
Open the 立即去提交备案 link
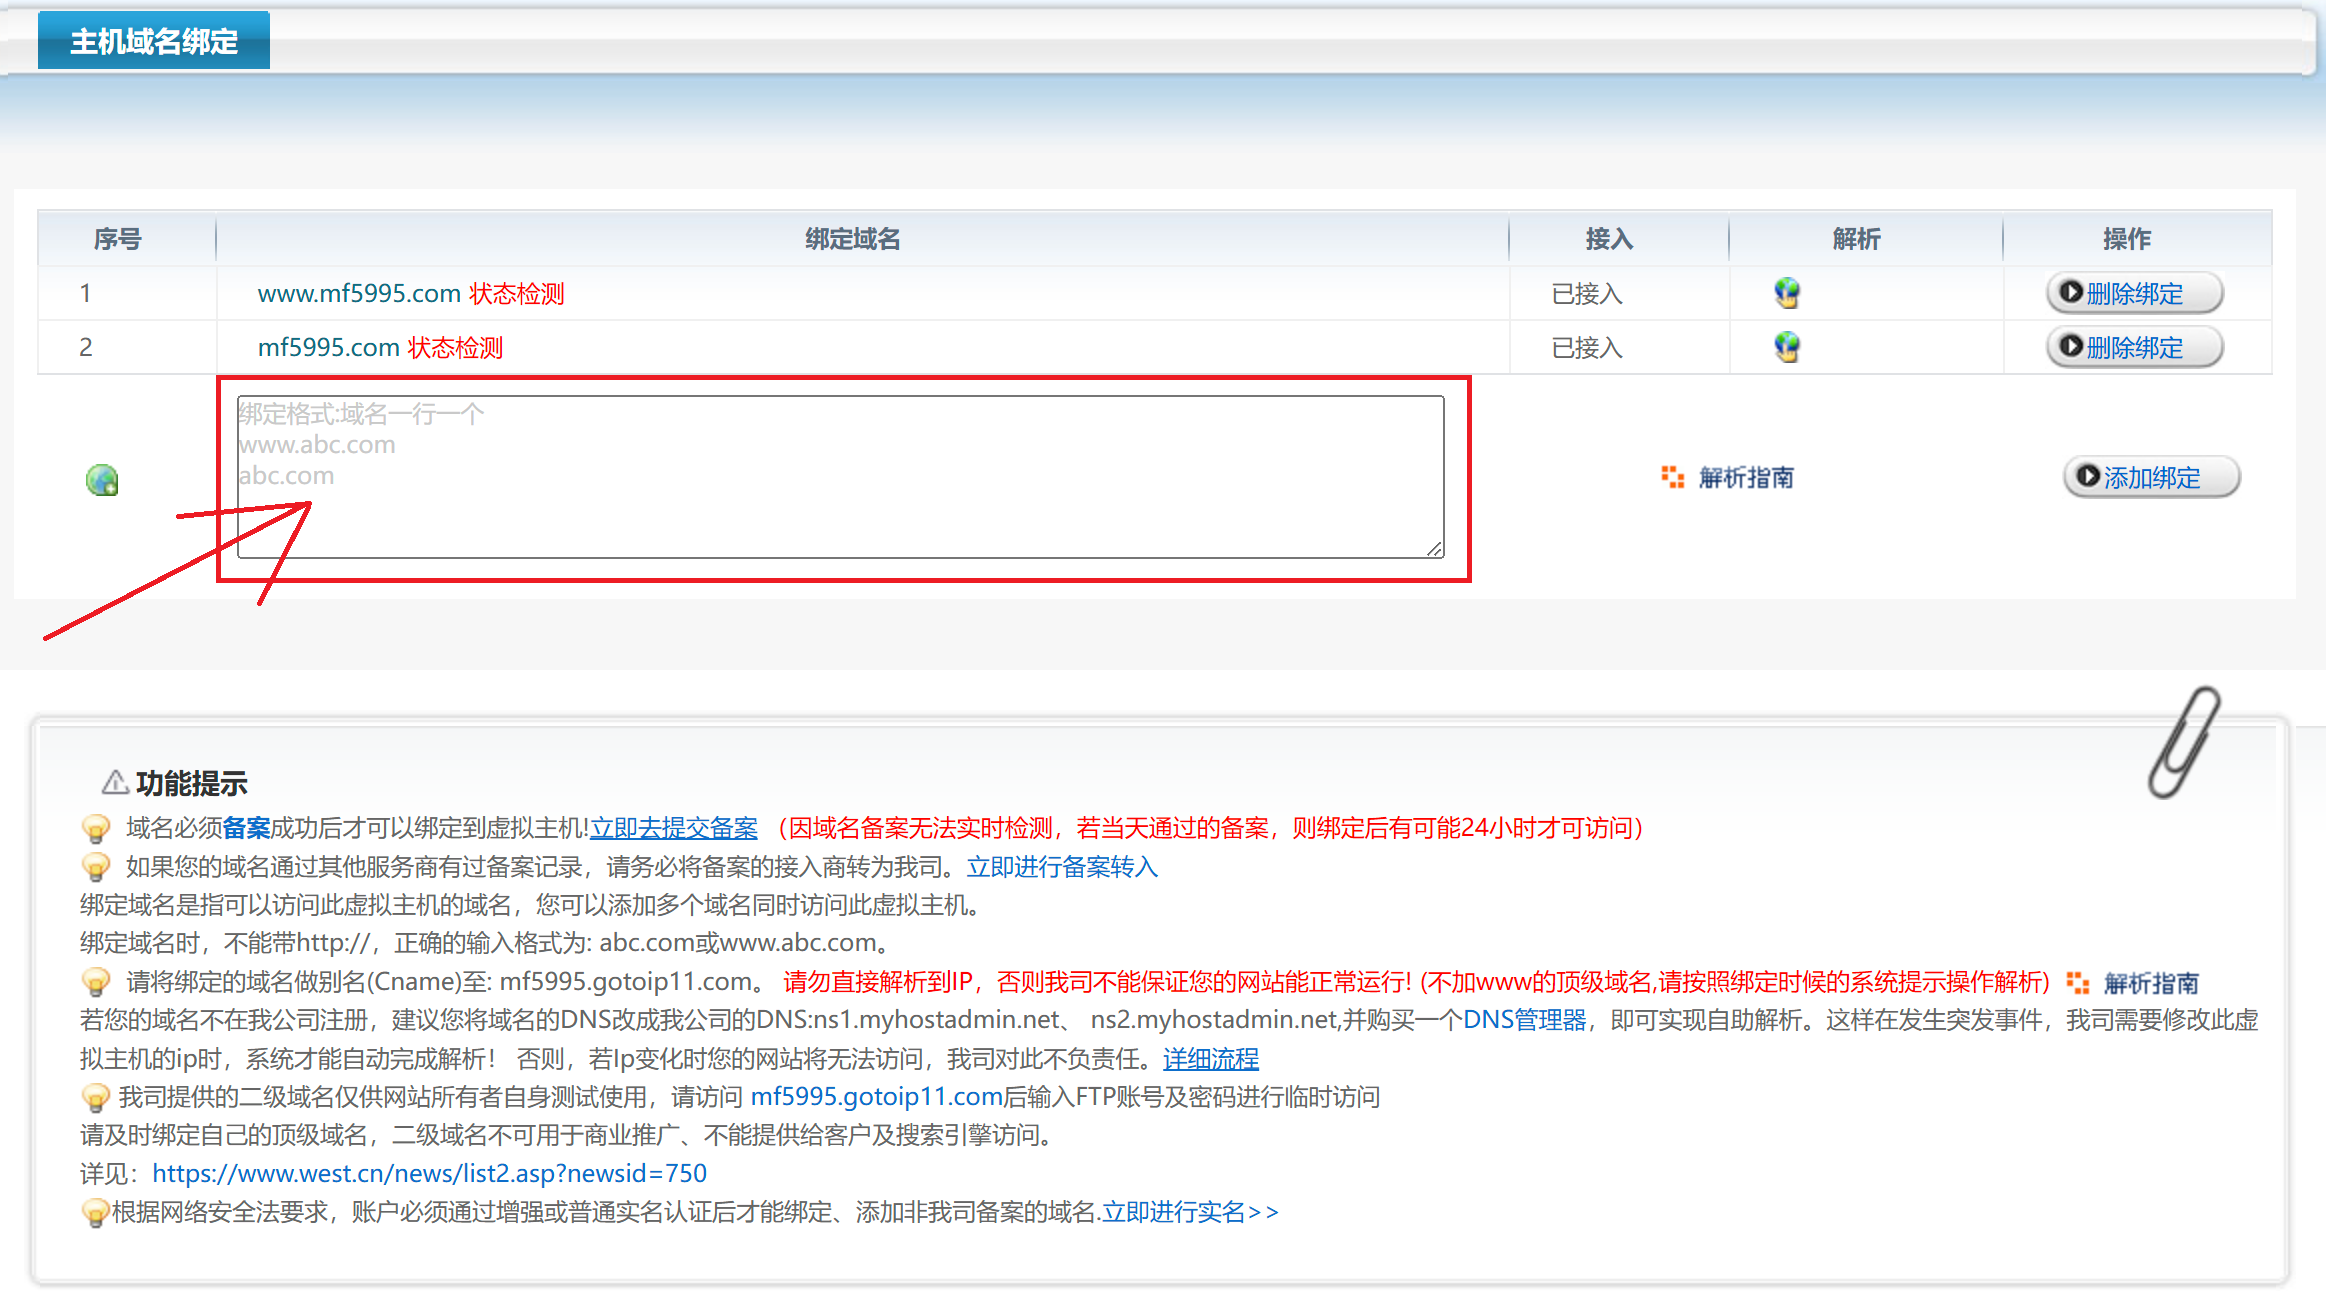(673, 828)
